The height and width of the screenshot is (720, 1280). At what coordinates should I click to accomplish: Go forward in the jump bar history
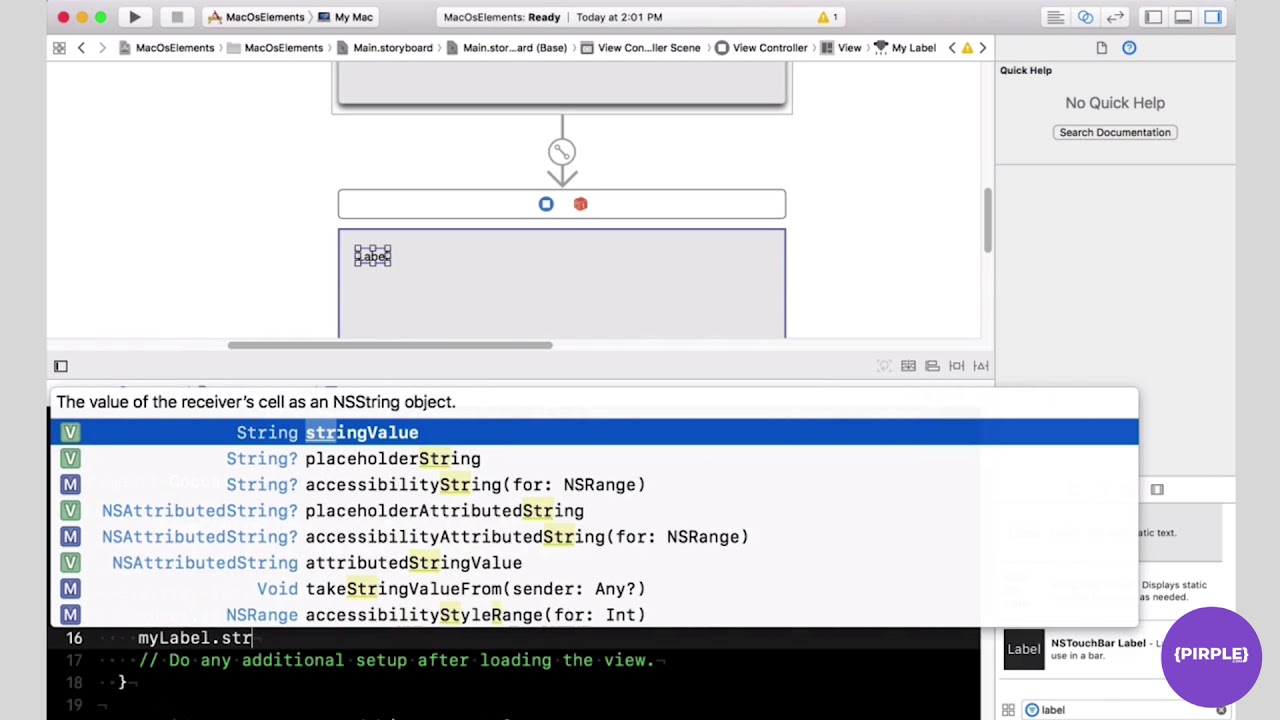click(x=101, y=48)
